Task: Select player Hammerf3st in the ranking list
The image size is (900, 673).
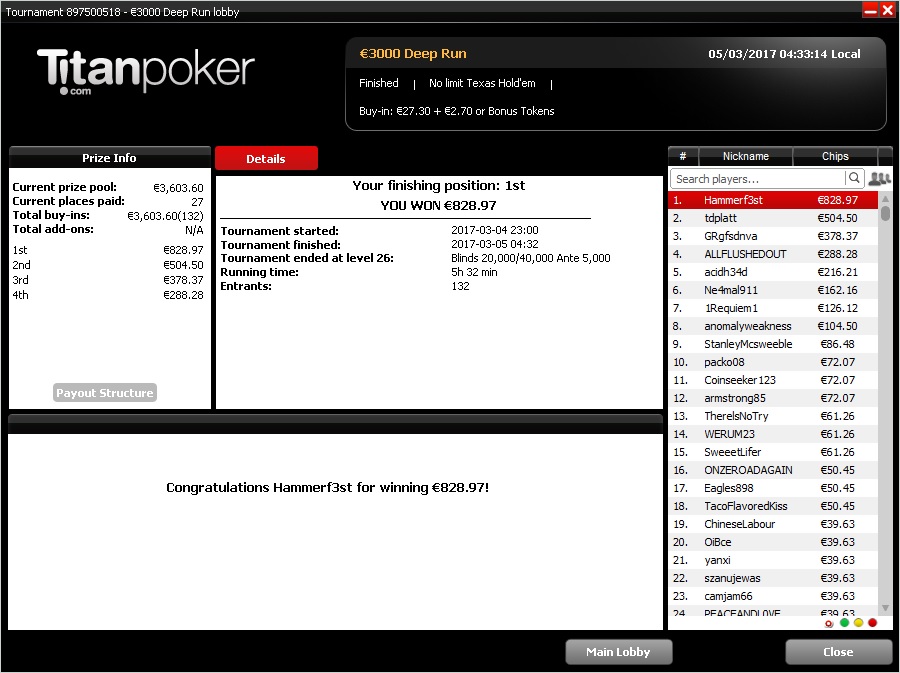Action: point(773,200)
